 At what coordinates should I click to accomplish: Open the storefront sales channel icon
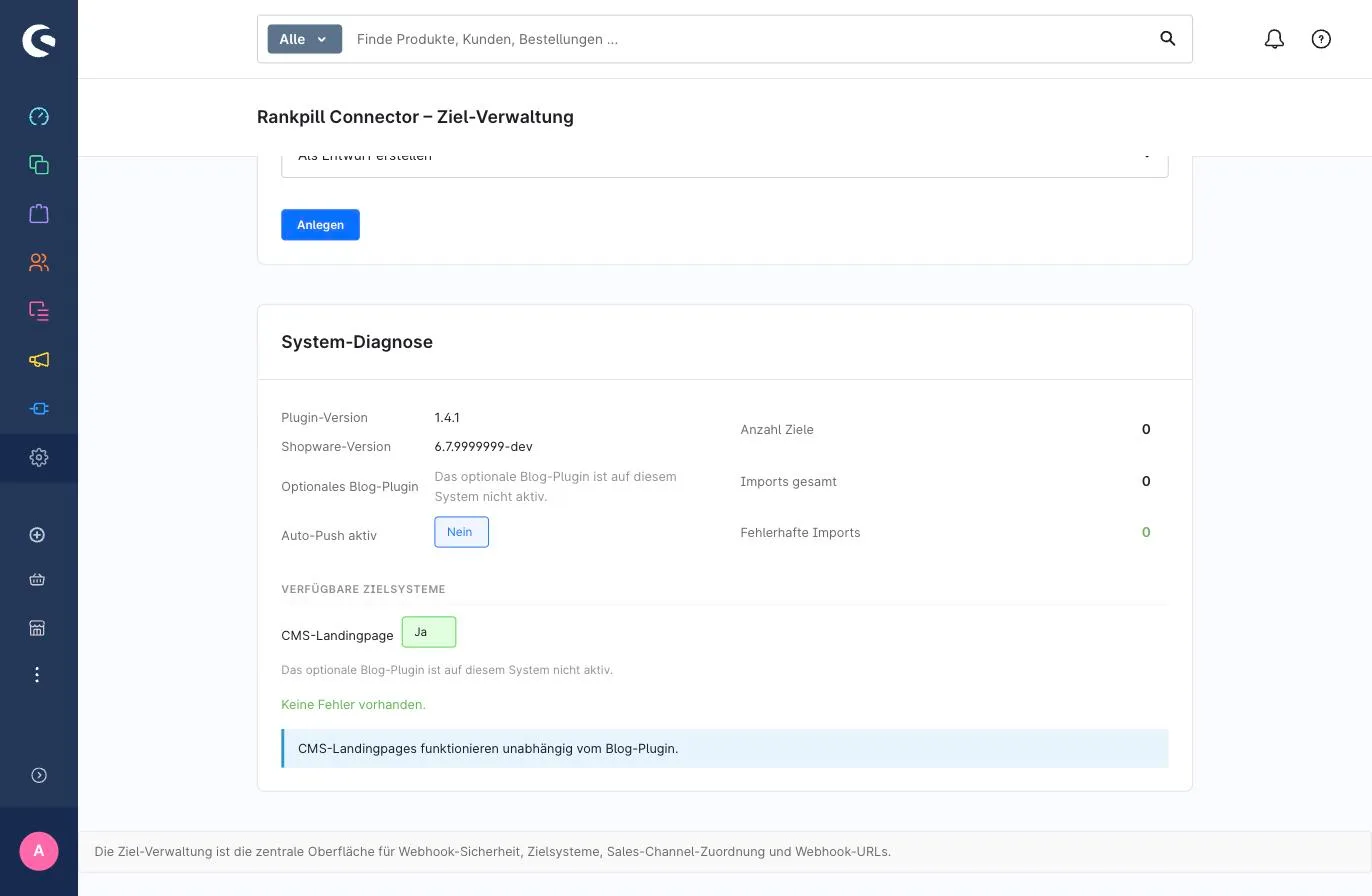pos(37,628)
